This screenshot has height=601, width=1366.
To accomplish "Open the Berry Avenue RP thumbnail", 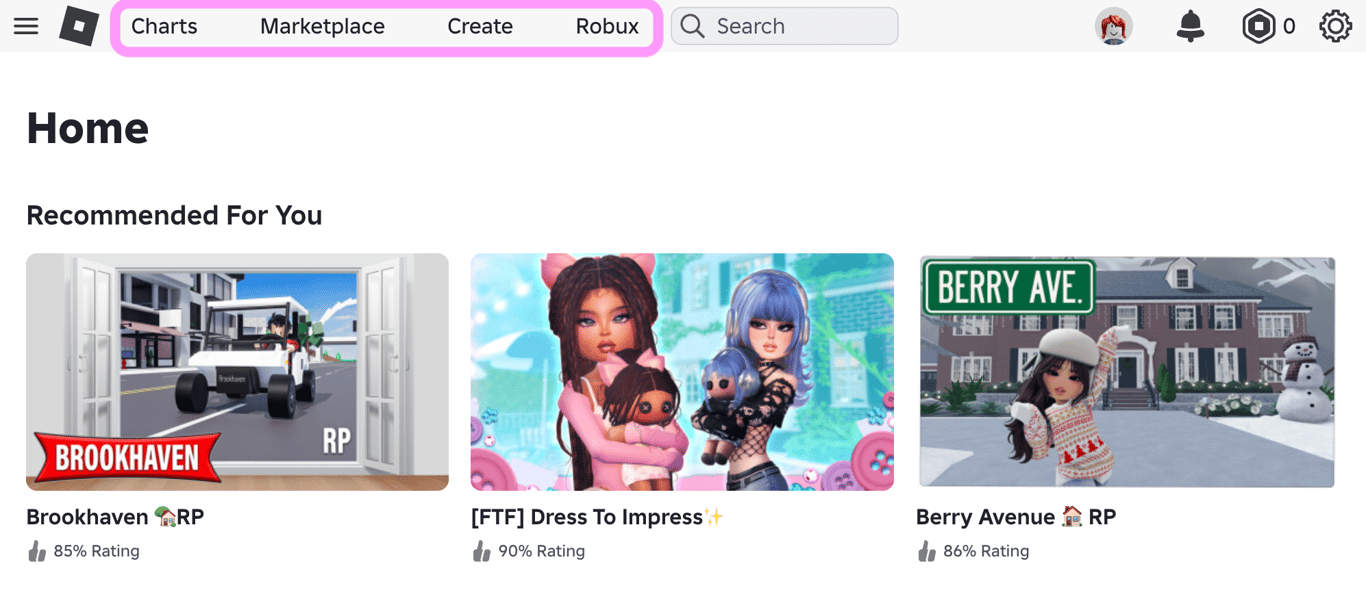I will (1127, 371).
